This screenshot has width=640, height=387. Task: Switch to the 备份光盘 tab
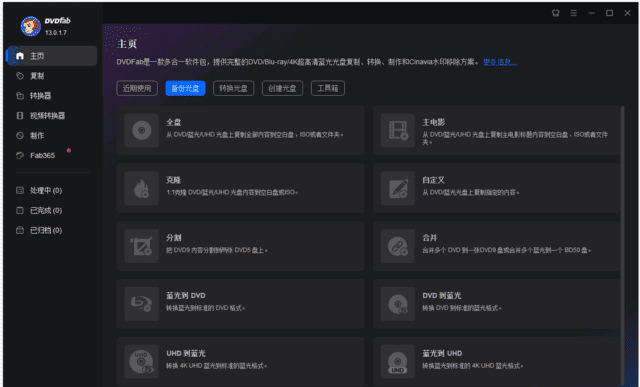pos(185,88)
